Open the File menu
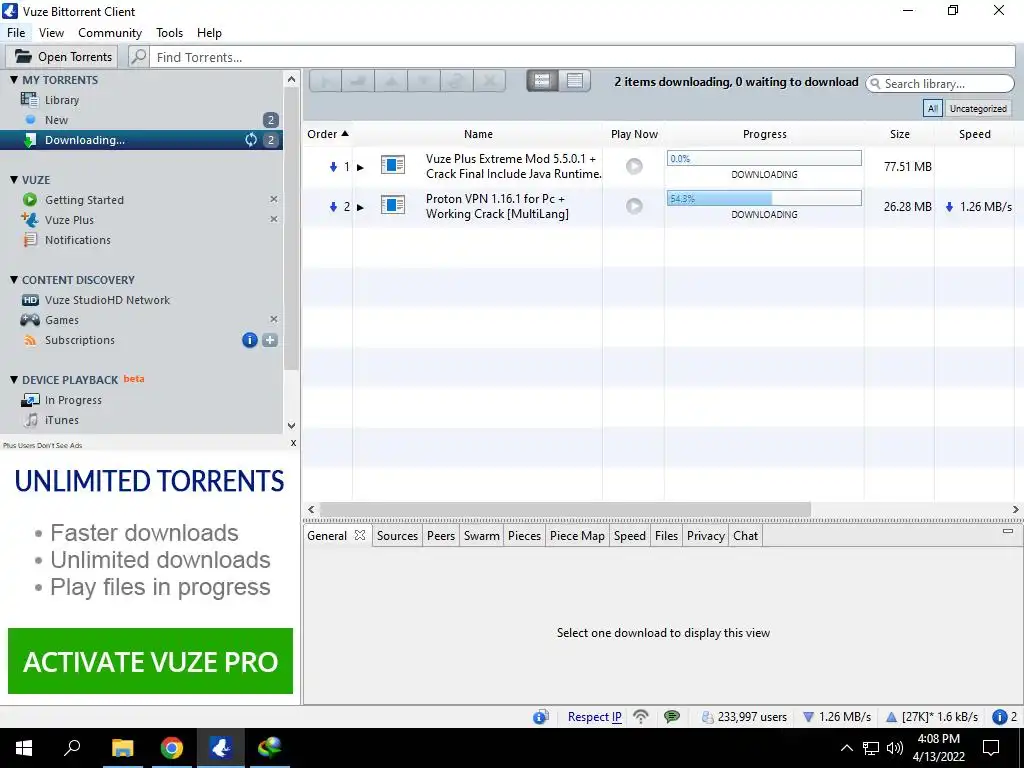The image size is (1024, 768). click(16, 33)
